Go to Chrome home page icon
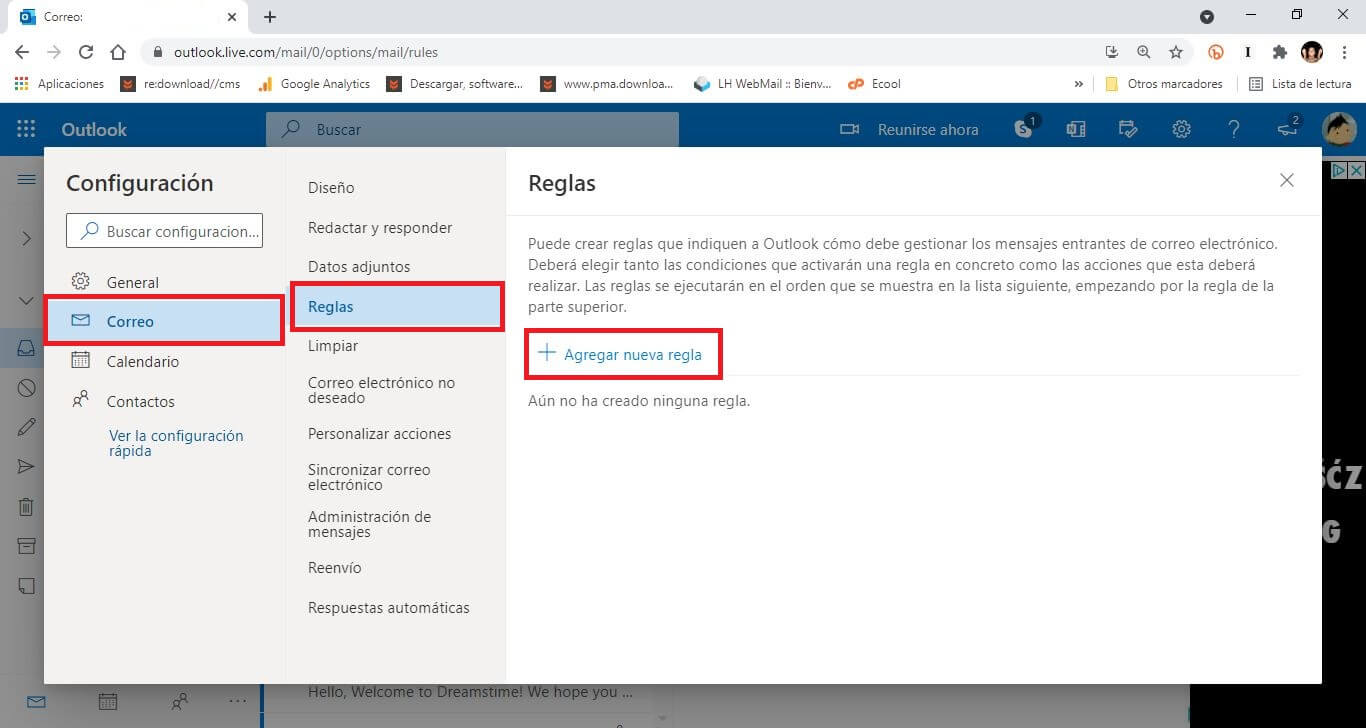Screen dimensions: 1366x728 pos(118,52)
